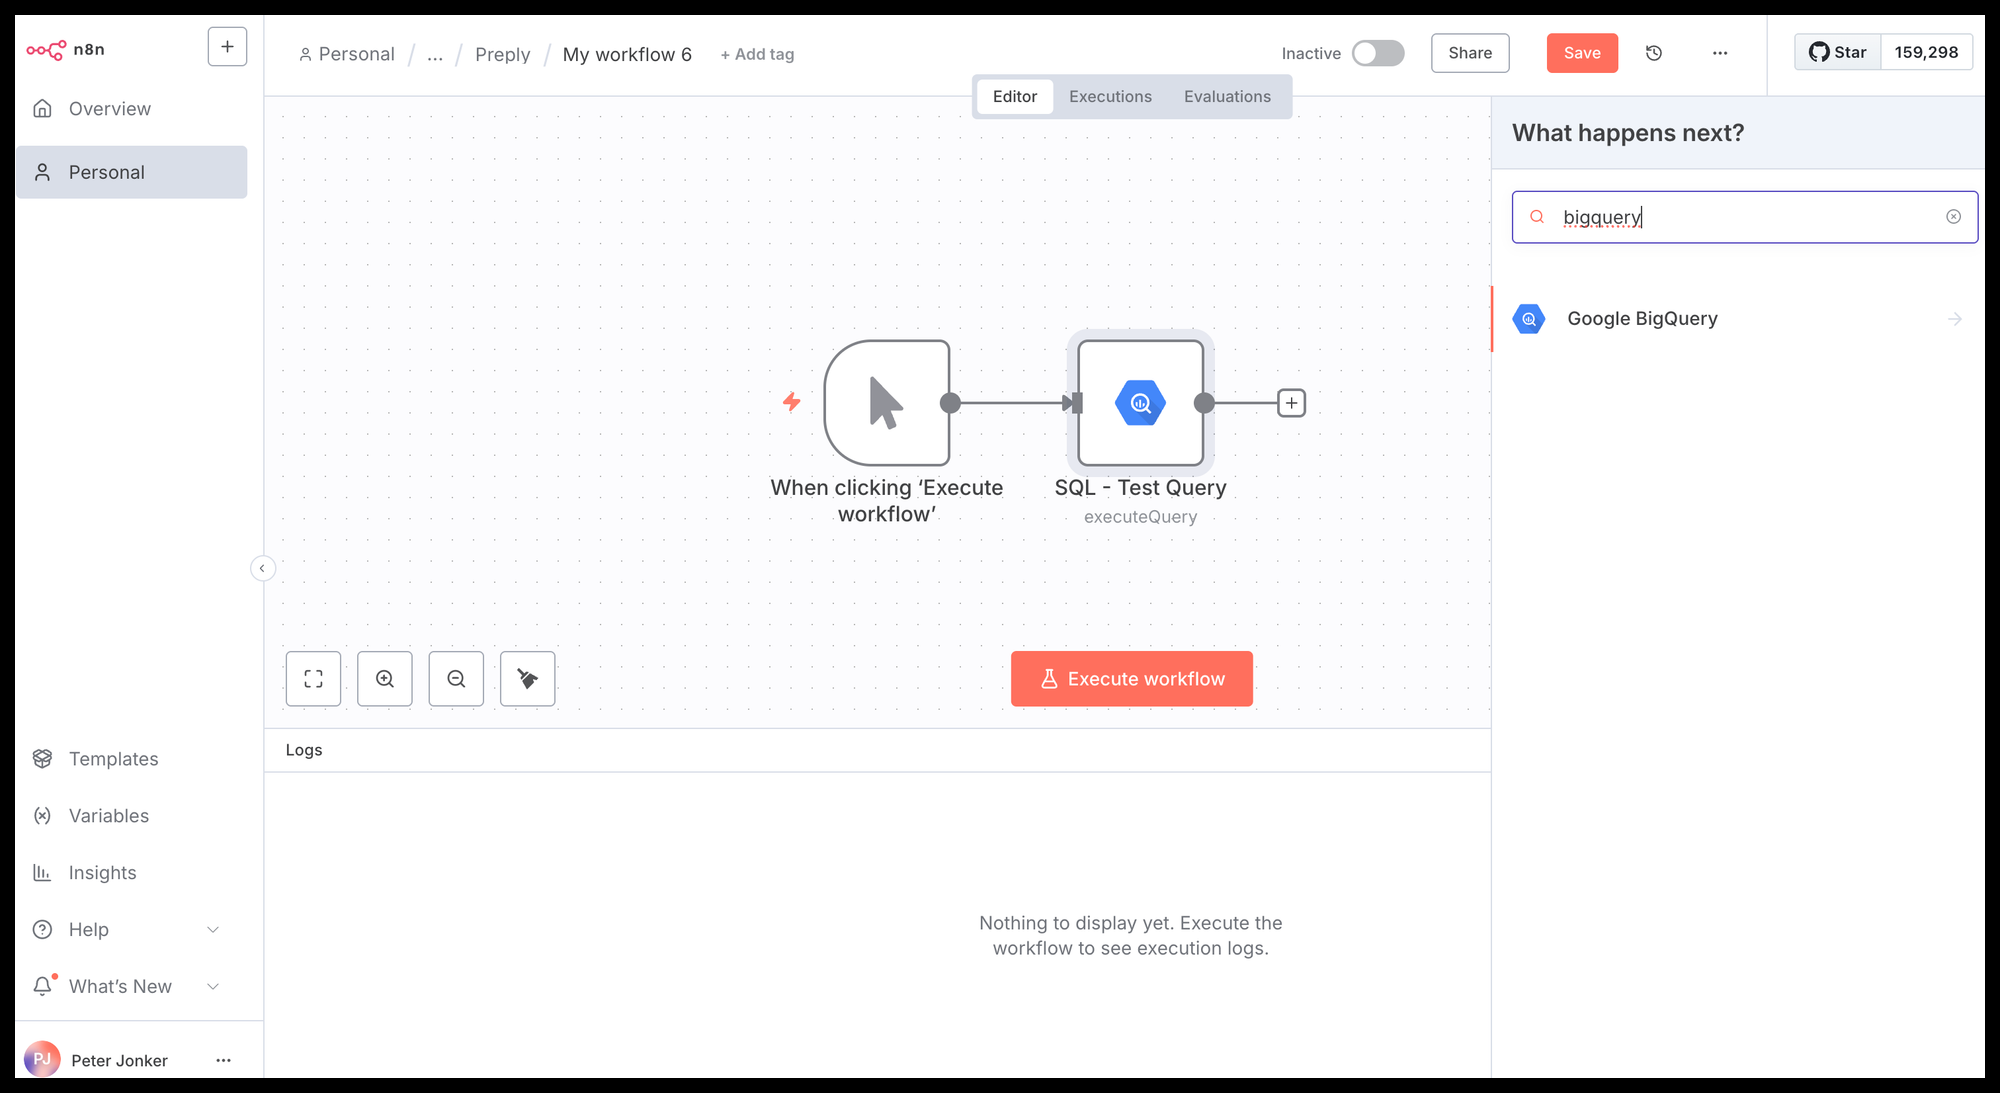
Task: Expand the Help menu chevron
Action: click(213, 930)
